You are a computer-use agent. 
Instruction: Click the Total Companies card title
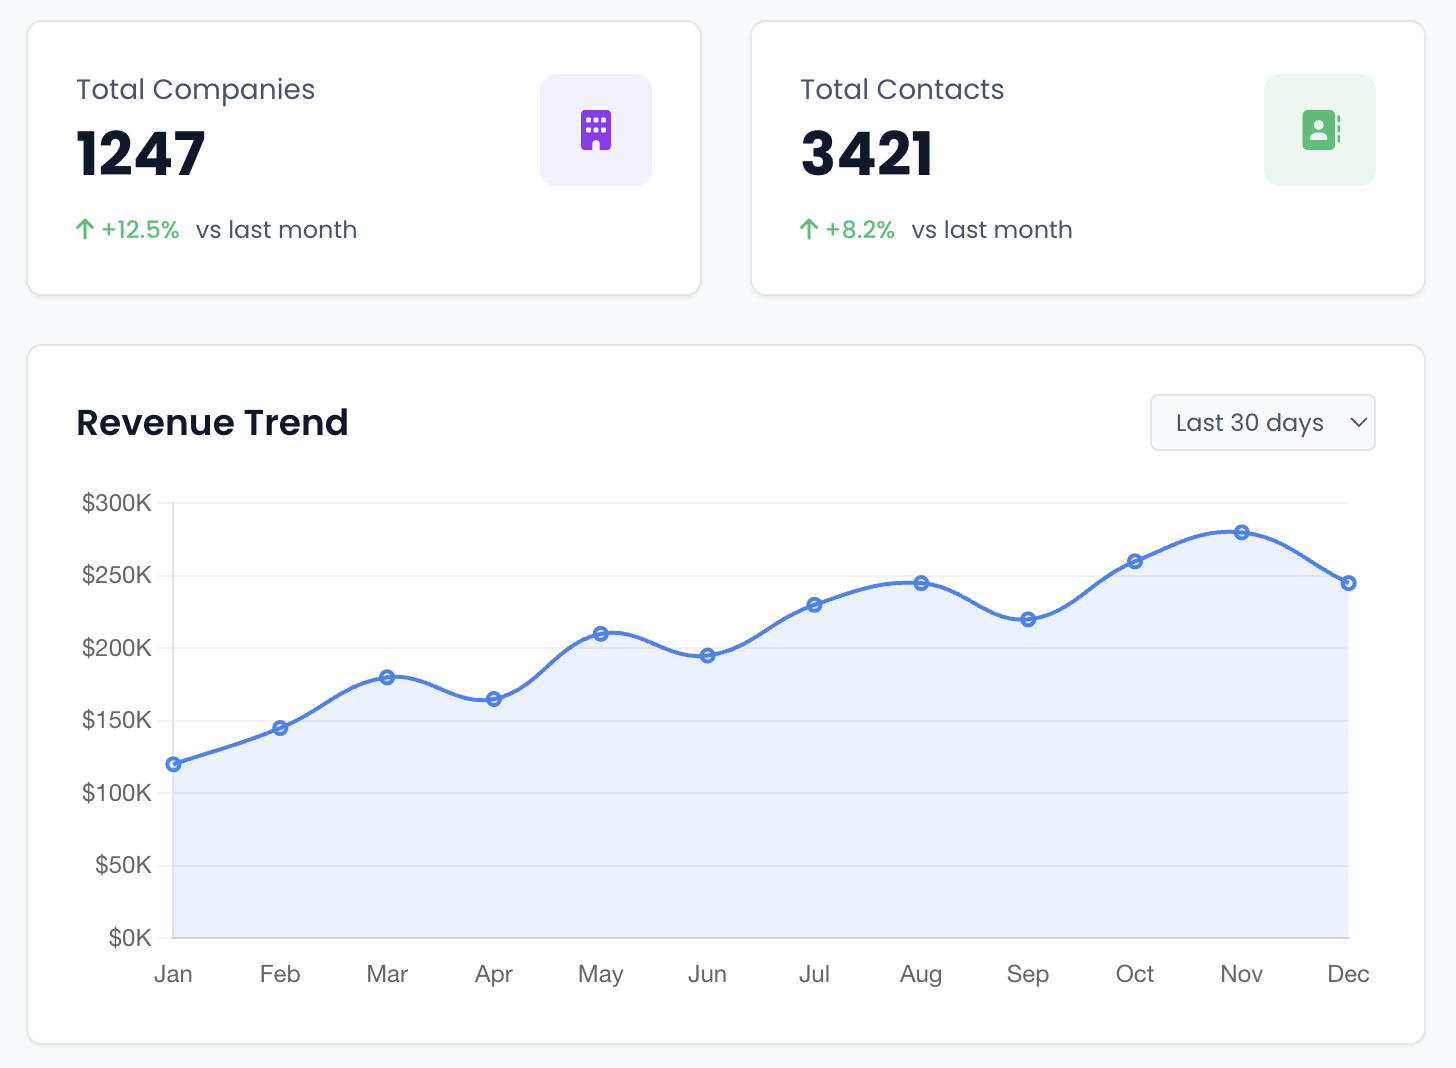pyautogui.click(x=196, y=90)
